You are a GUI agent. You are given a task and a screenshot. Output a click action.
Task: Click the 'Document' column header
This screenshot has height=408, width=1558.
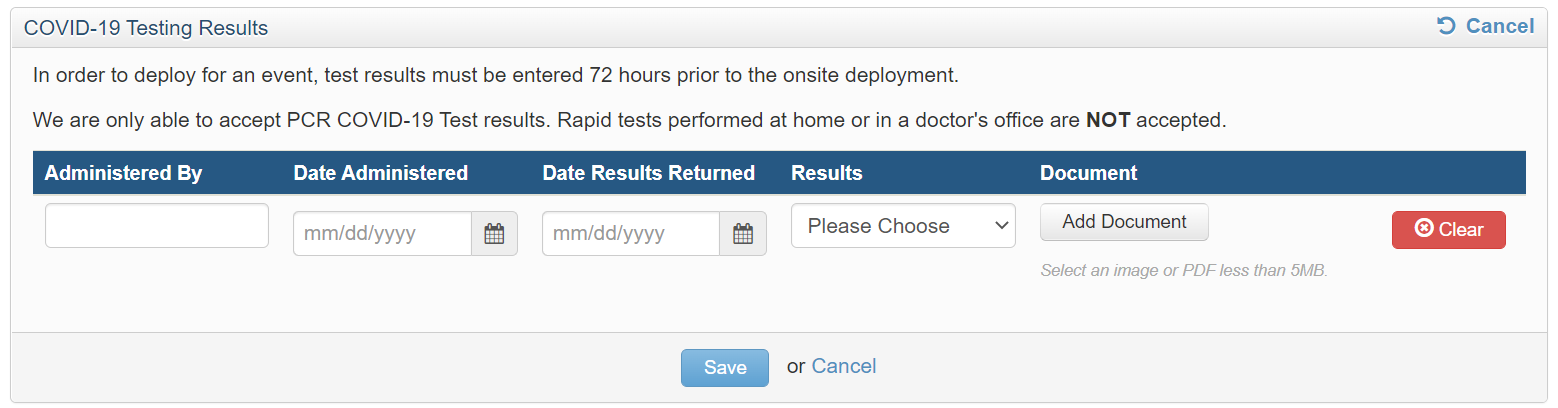pos(1088,173)
